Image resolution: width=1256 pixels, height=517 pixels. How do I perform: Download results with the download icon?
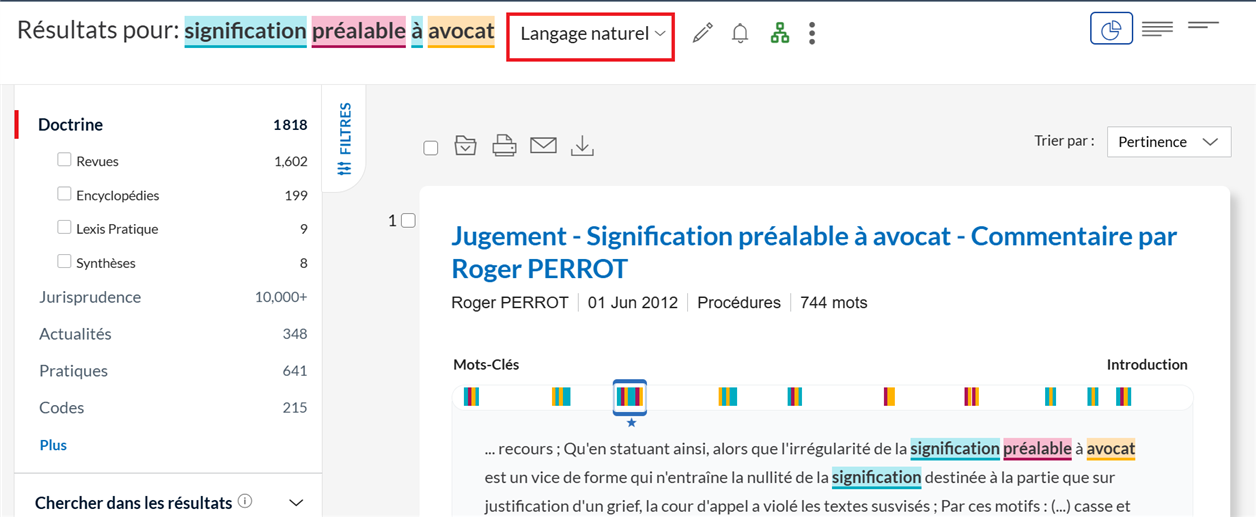(582, 146)
